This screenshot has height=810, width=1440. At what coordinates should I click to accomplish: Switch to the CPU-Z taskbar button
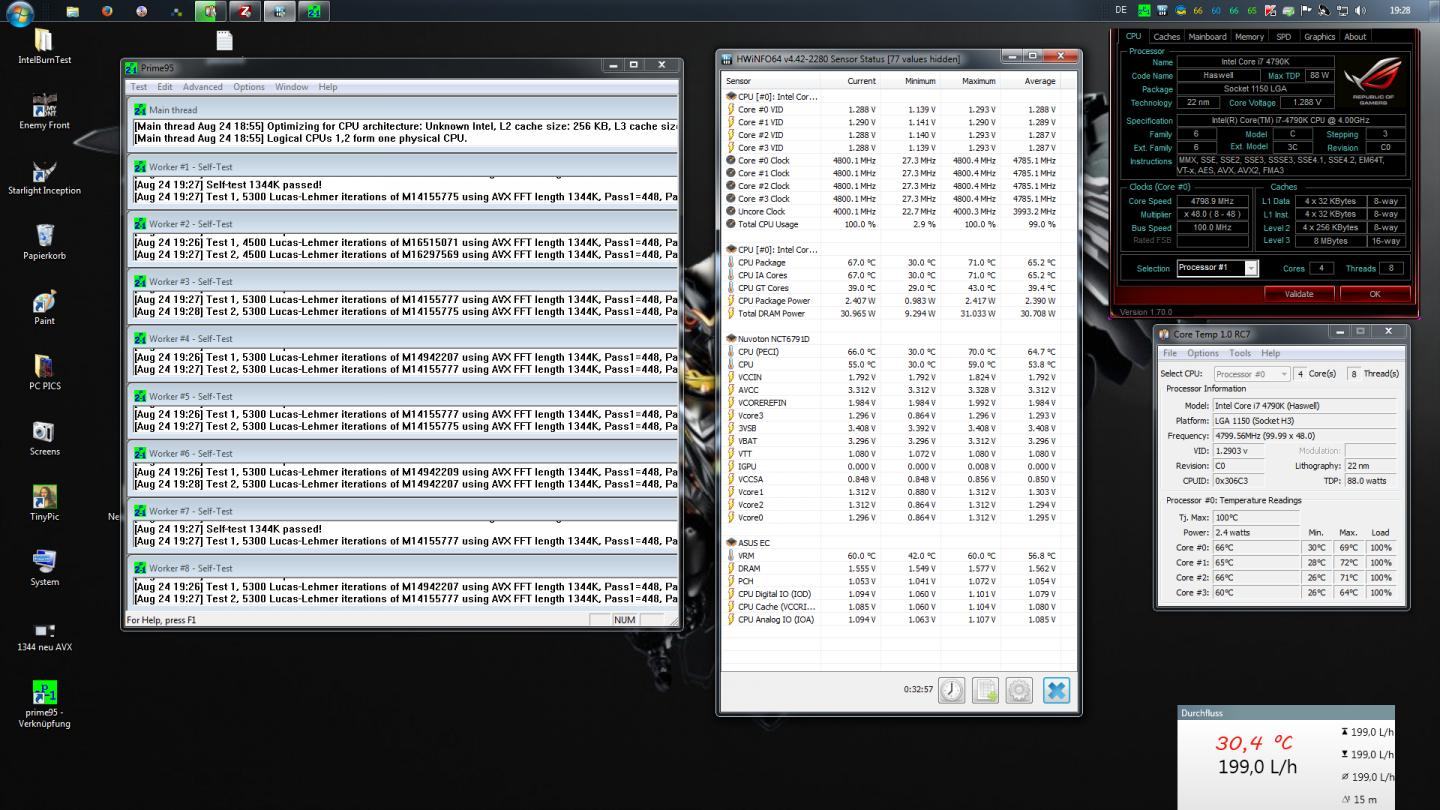(x=245, y=11)
